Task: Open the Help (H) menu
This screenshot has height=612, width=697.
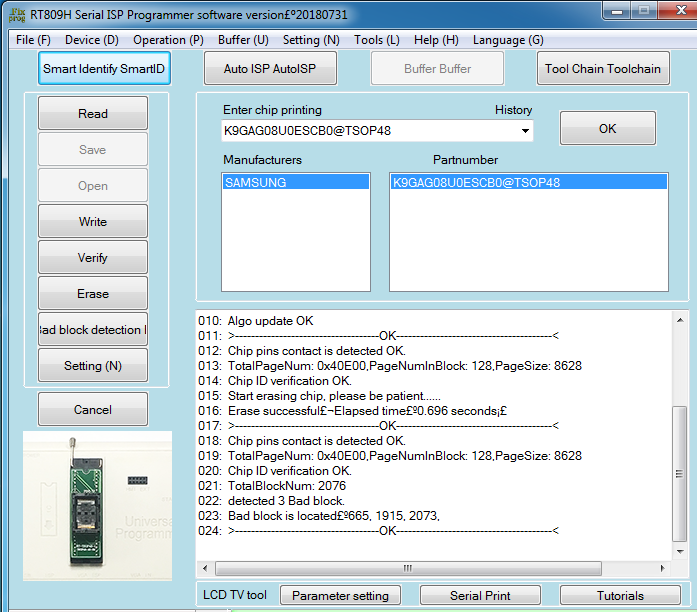Action: coord(436,40)
